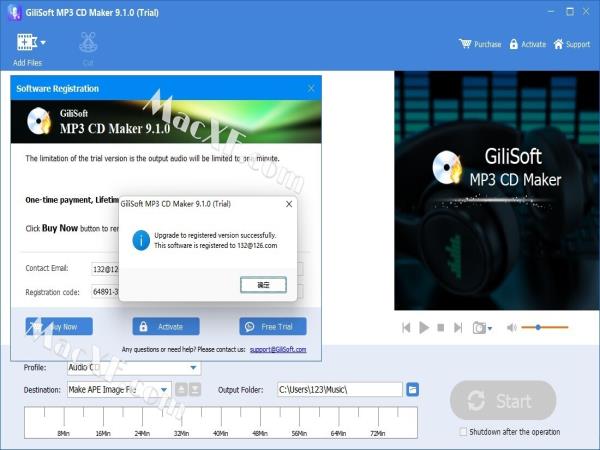Open the Add Files dropdown arrow
This screenshot has height=450, width=600.
43,43
